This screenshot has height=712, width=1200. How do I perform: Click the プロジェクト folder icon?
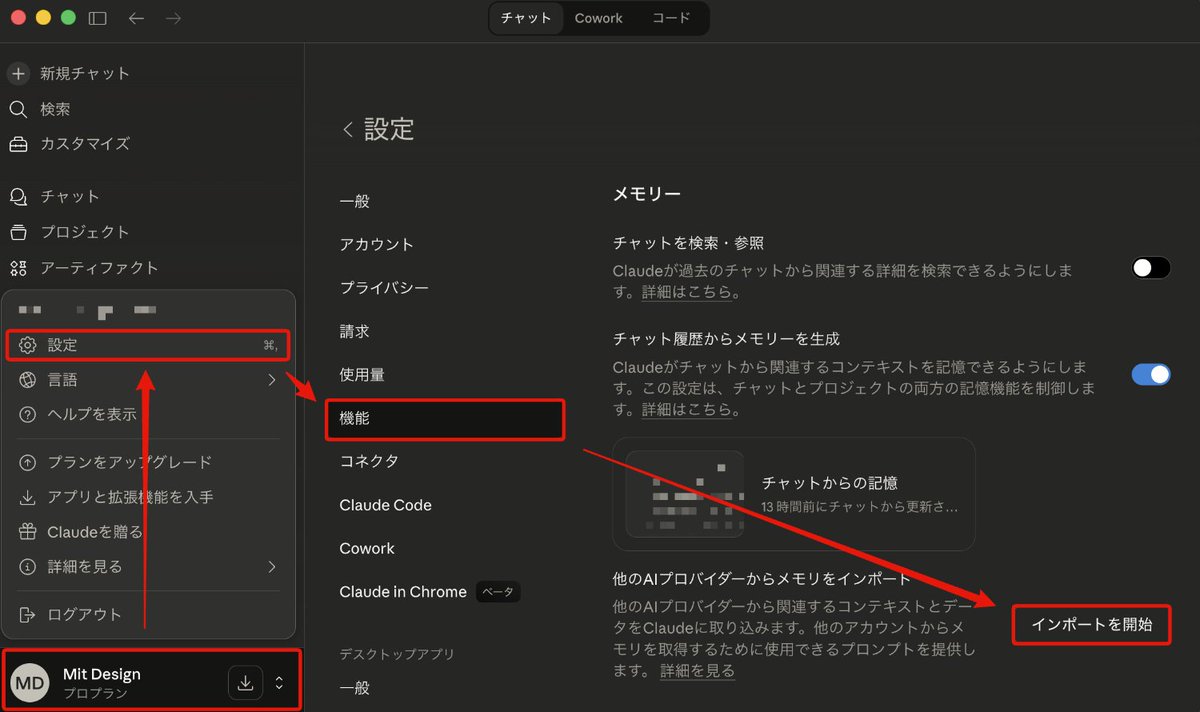(x=18, y=232)
